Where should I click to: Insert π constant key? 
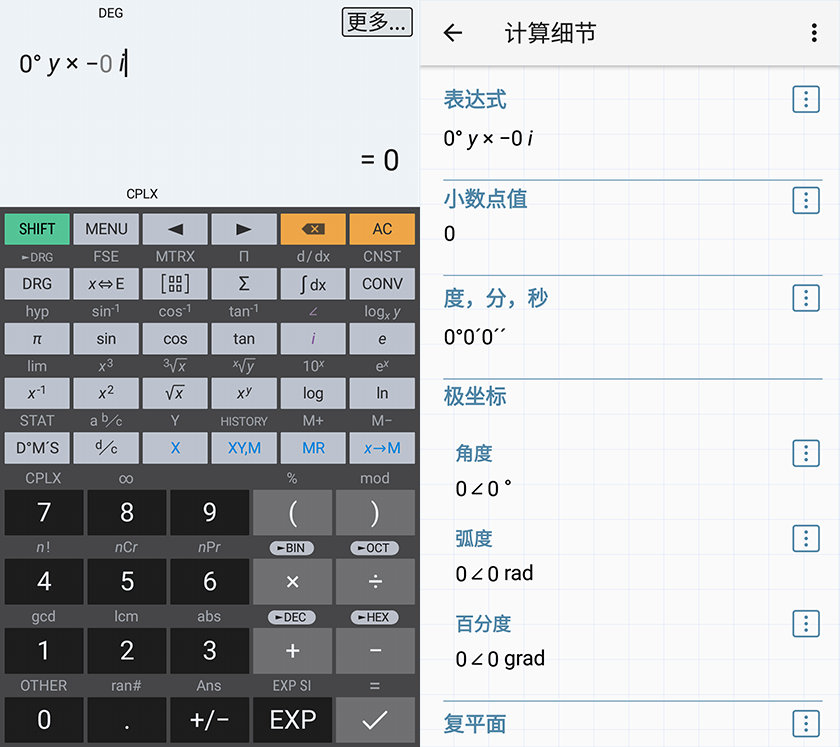click(37, 339)
